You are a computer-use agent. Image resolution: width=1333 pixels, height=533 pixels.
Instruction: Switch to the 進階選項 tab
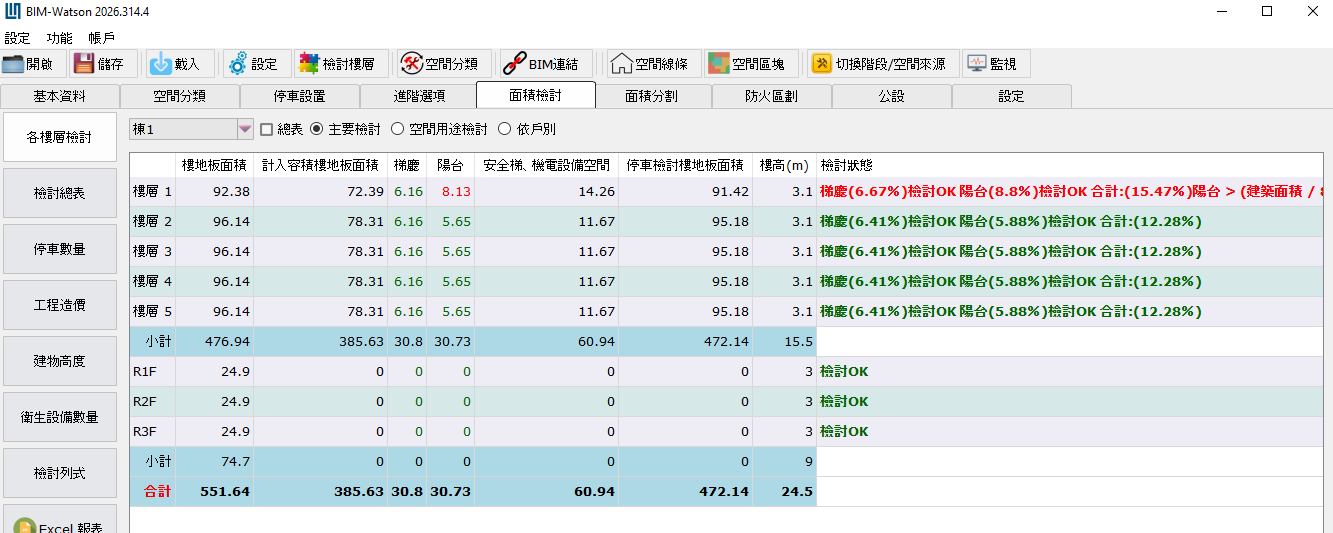pyautogui.click(x=420, y=96)
